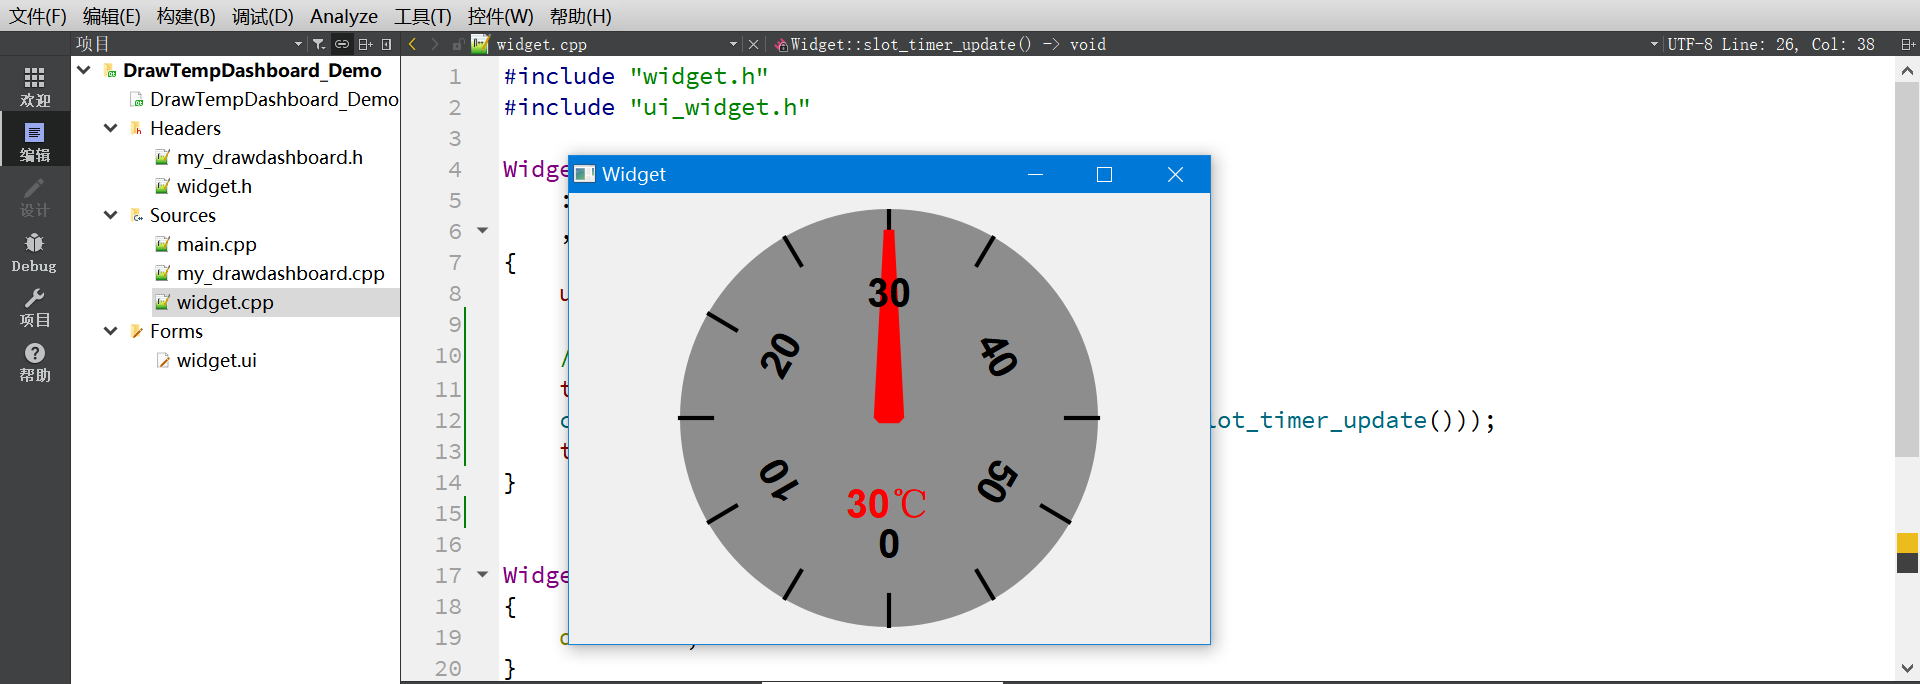Go back in editor history
The image size is (1920, 684).
tap(413, 44)
